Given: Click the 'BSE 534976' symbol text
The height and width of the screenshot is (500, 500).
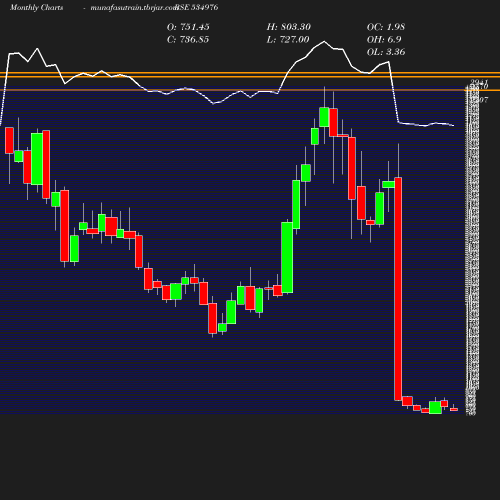Looking at the screenshot, I should (x=197, y=7).
